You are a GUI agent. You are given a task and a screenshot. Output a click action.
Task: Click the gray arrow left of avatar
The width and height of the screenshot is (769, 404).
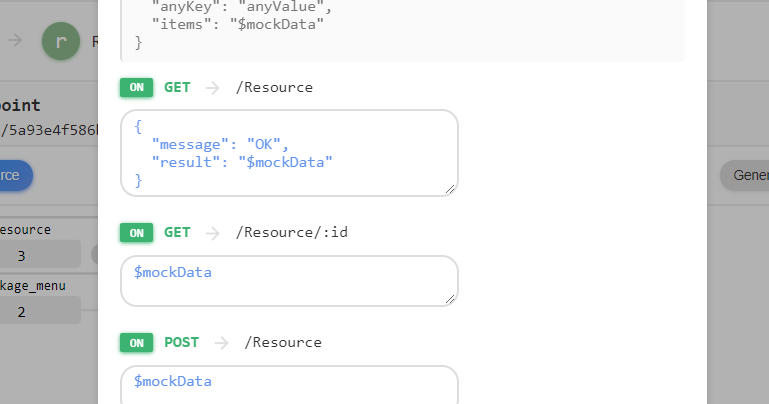click(x=16, y=41)
